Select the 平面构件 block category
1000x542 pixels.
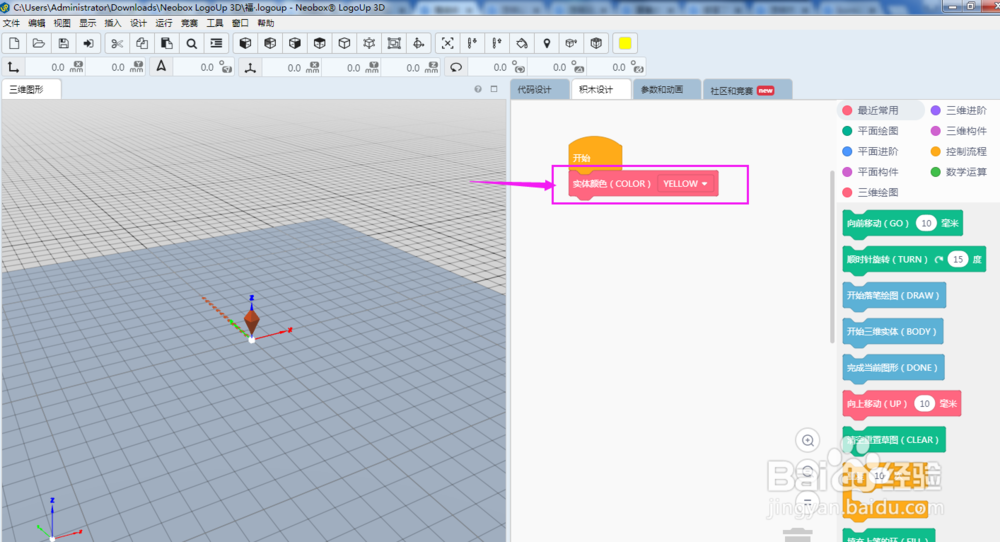pos(870,172)
